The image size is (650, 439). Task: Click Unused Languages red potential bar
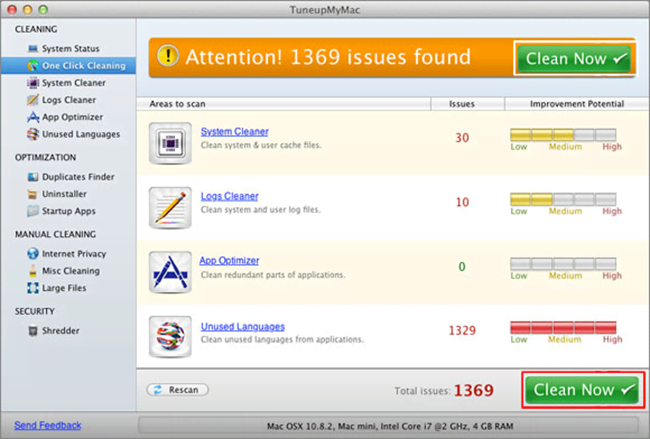tap(563, 327)
